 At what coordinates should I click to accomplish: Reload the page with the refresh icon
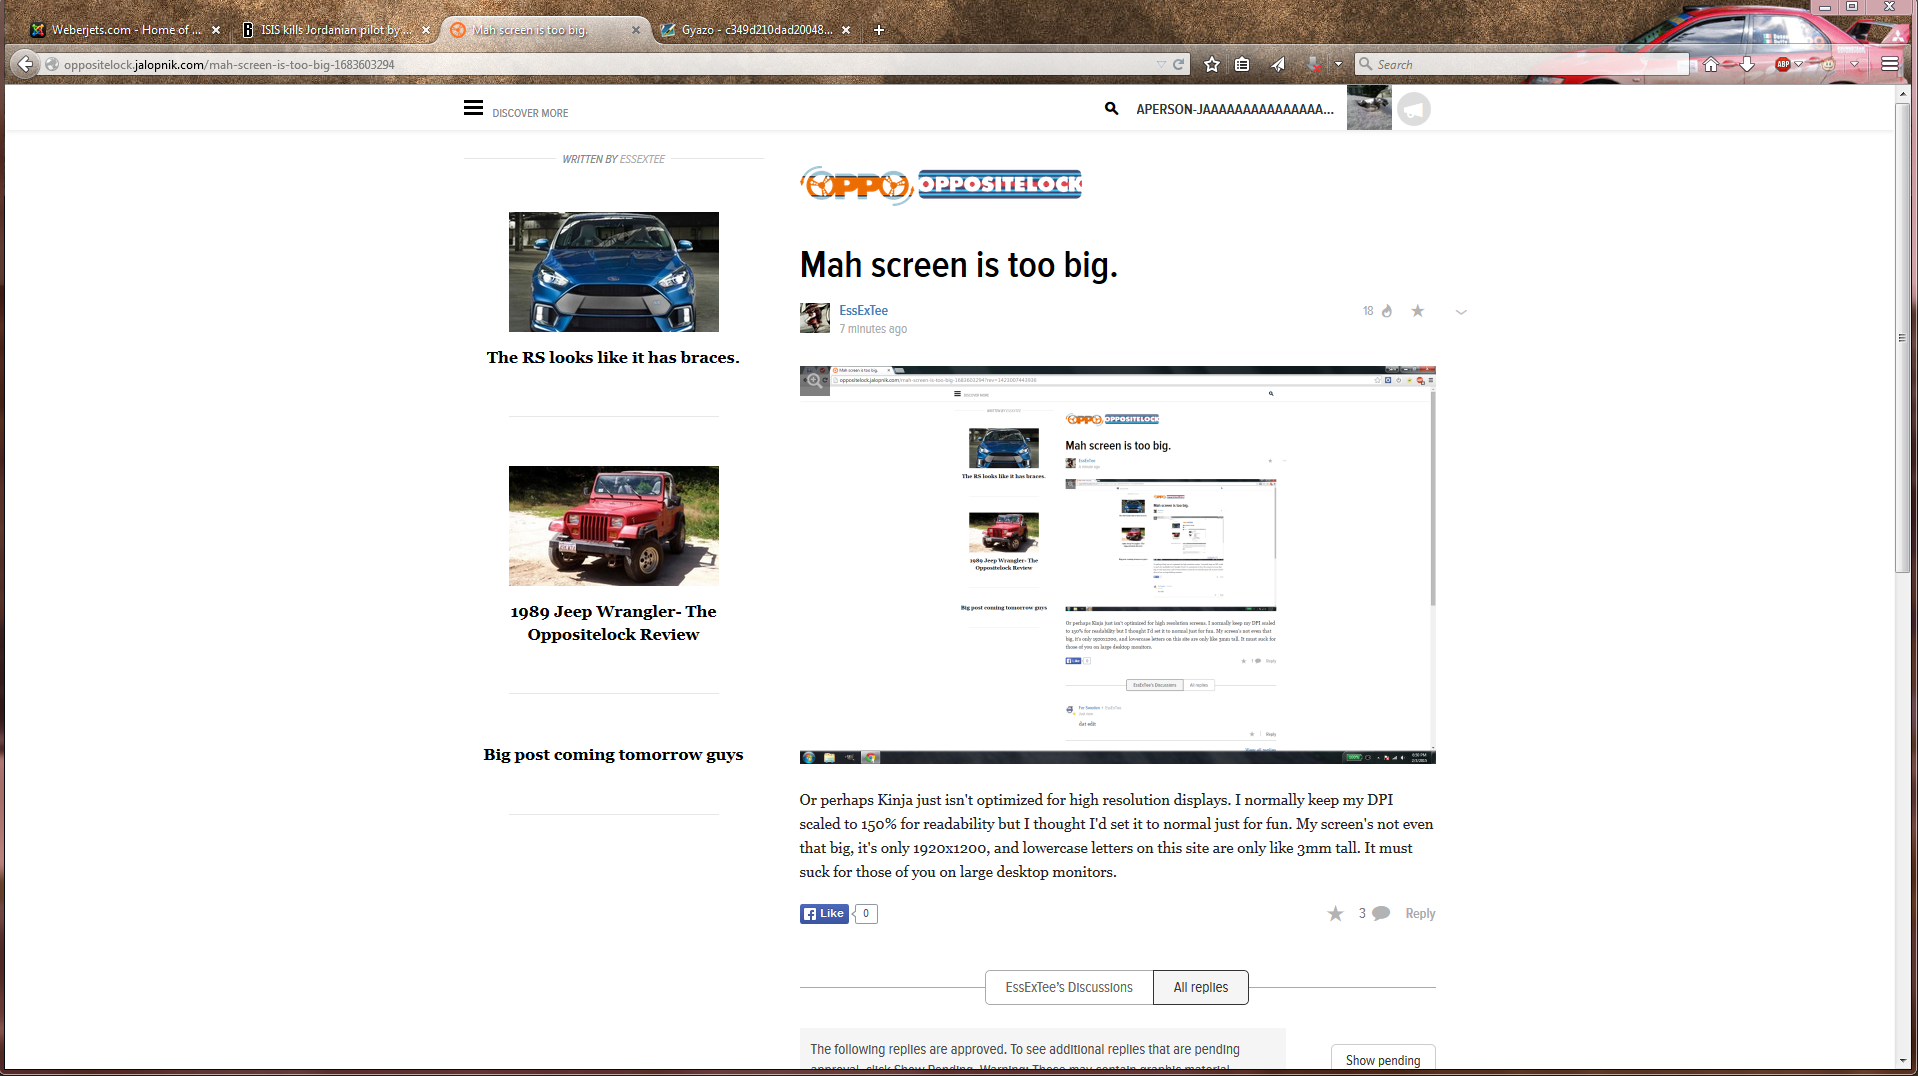click(x=1178, y=64)
